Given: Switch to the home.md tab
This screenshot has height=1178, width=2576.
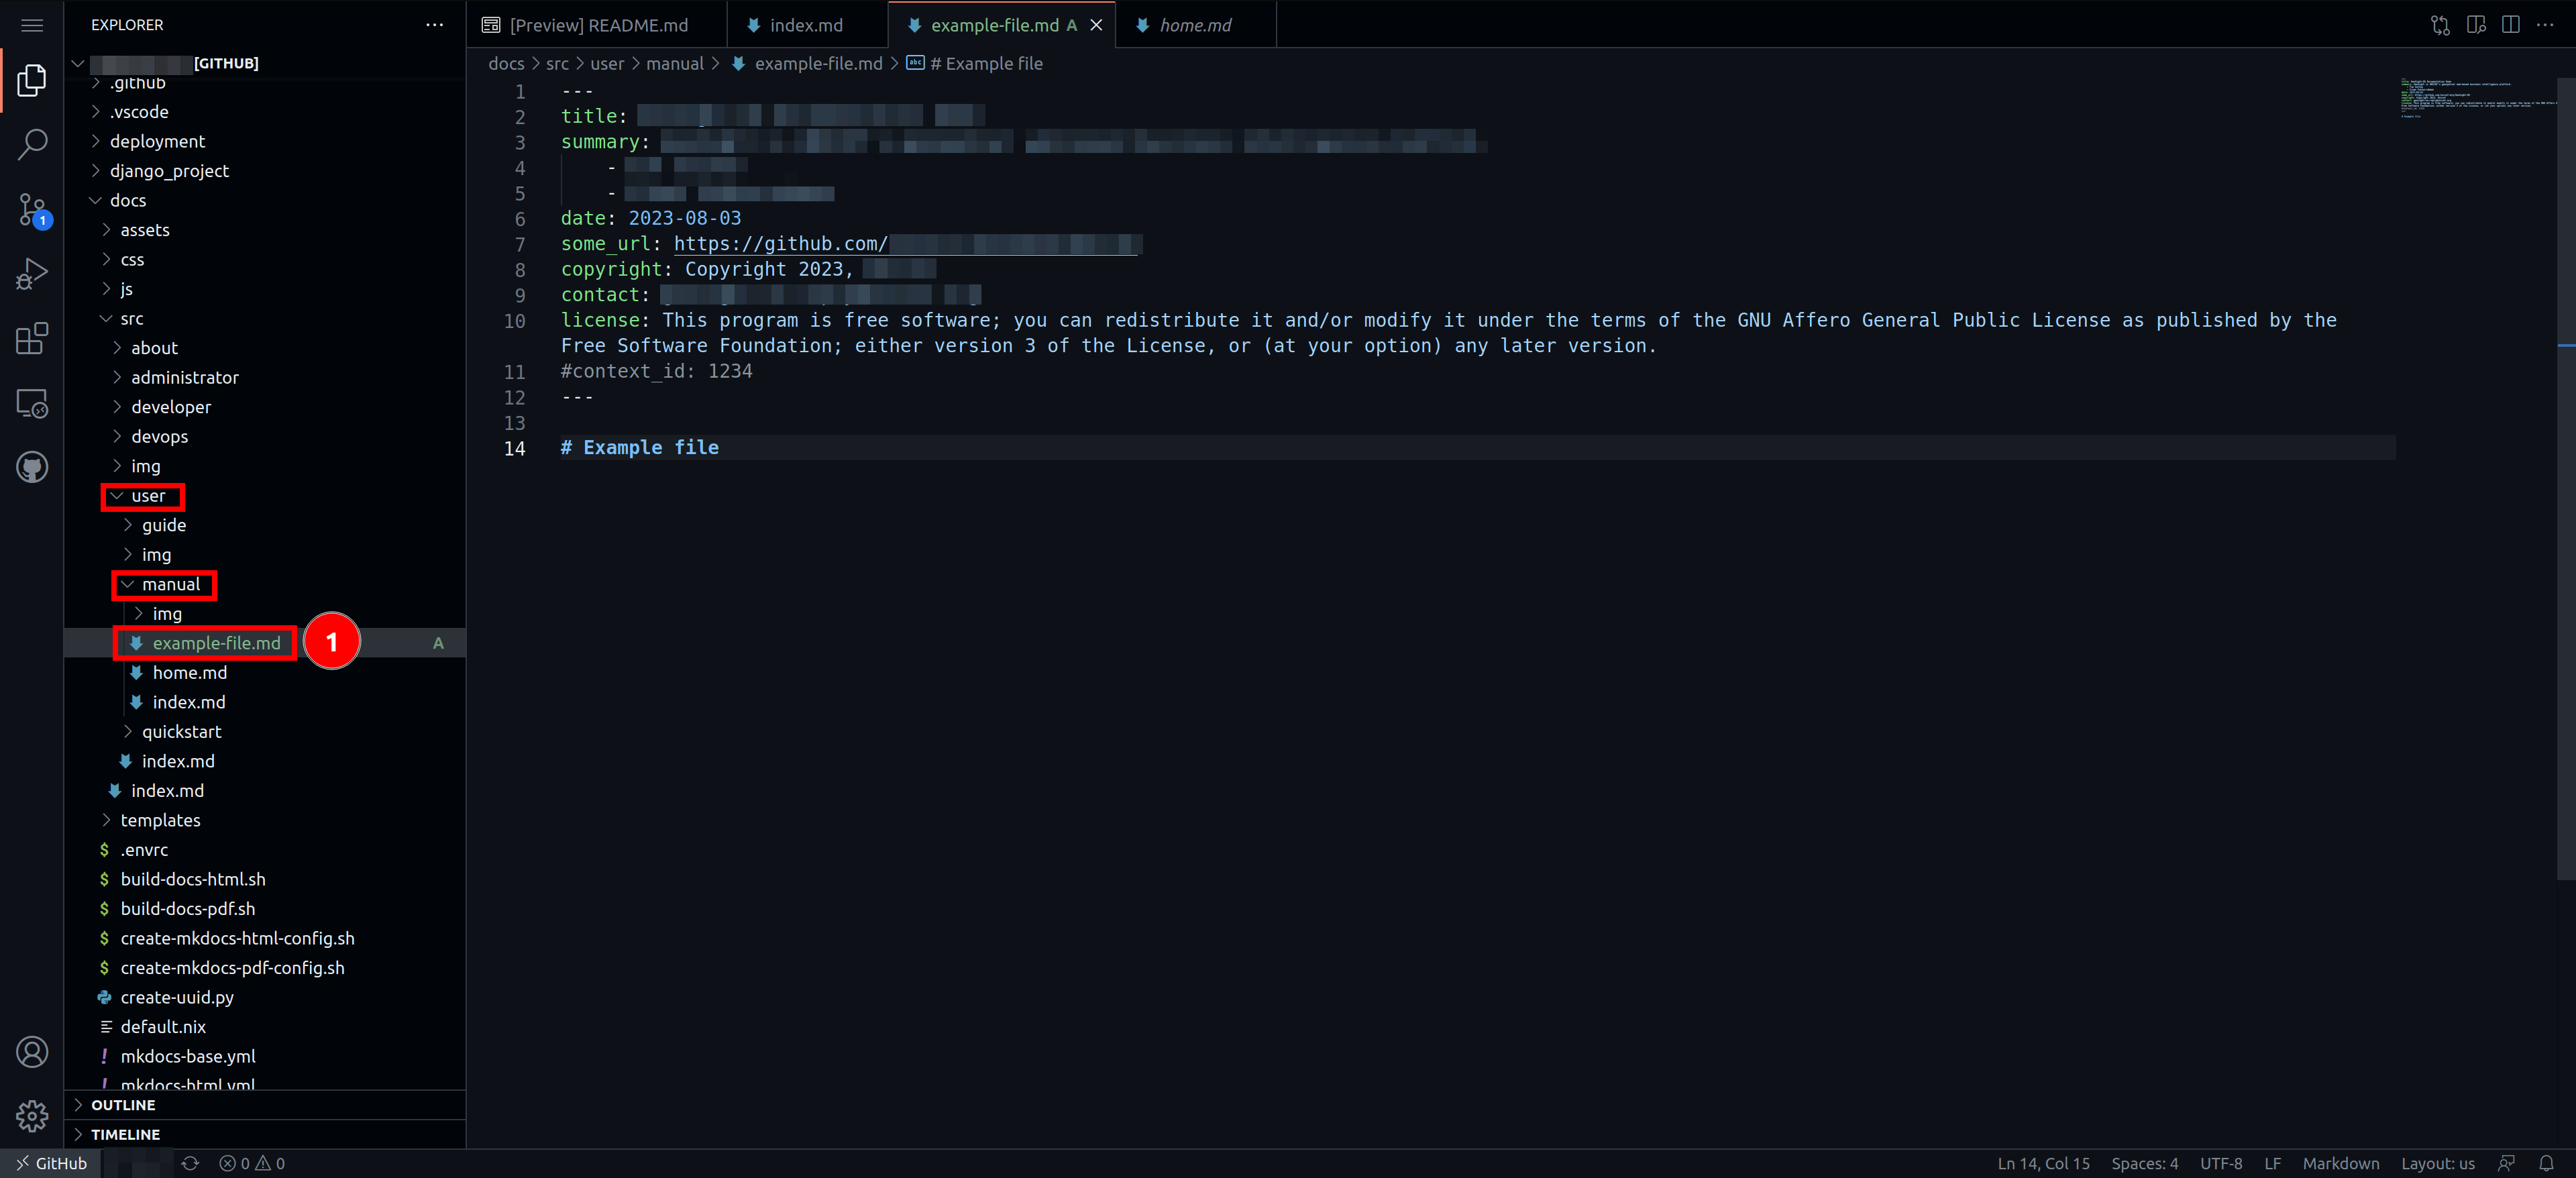Looking at the screenshot, I should point(1194,25).
